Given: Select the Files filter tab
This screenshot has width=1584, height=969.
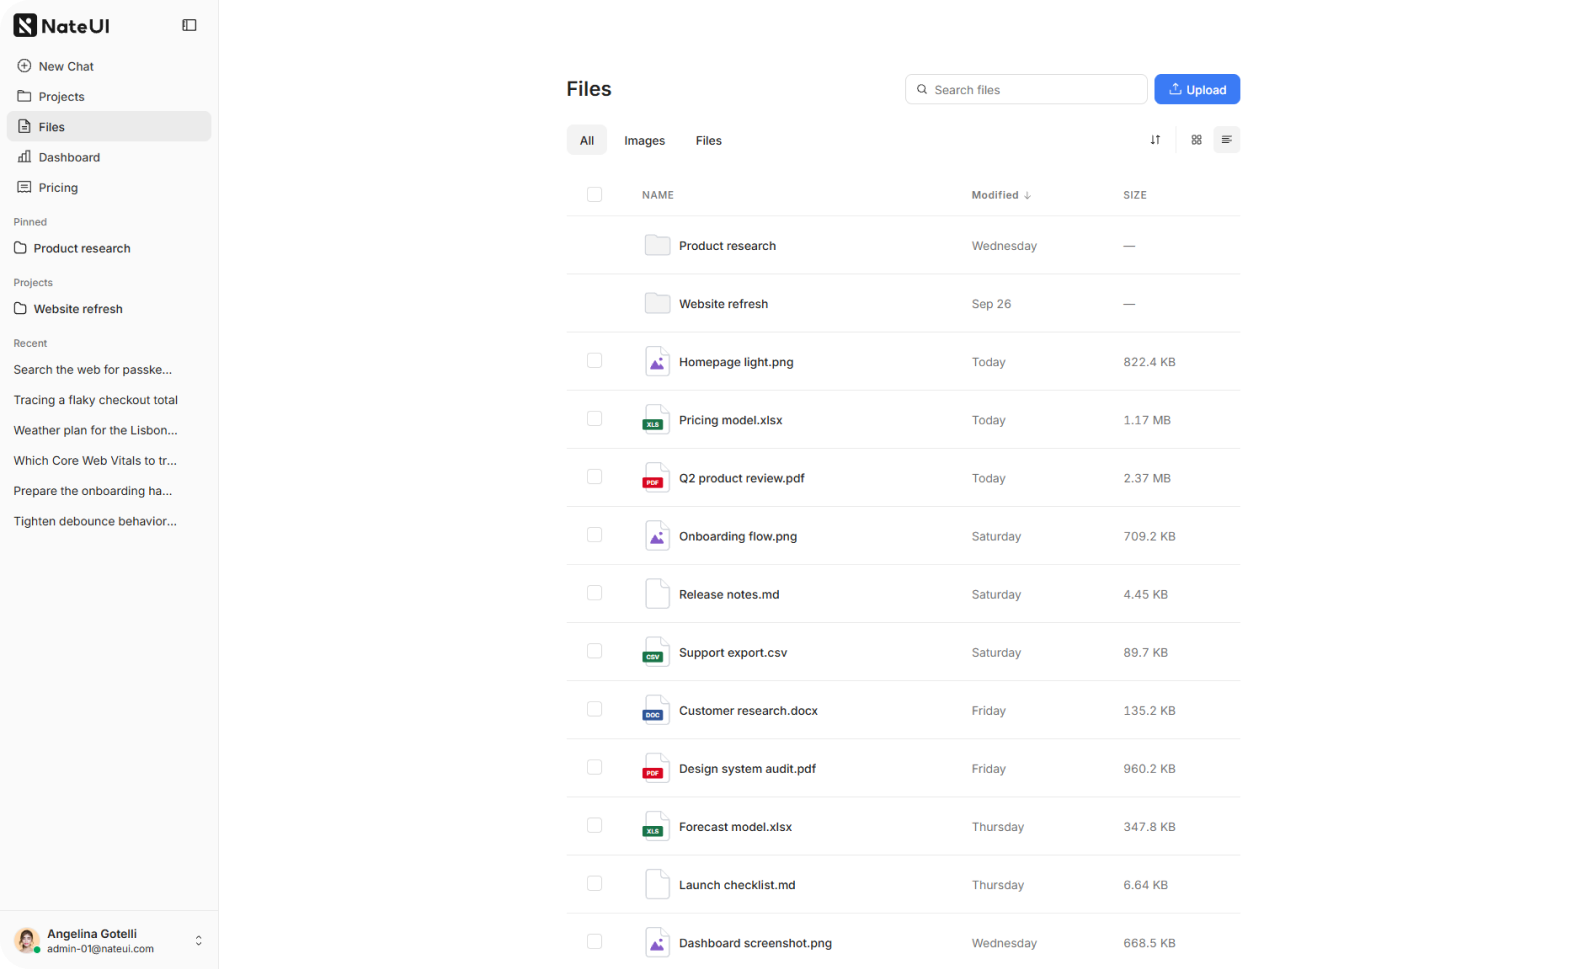Looking at the screenshot, I should [x=708, y=140].
